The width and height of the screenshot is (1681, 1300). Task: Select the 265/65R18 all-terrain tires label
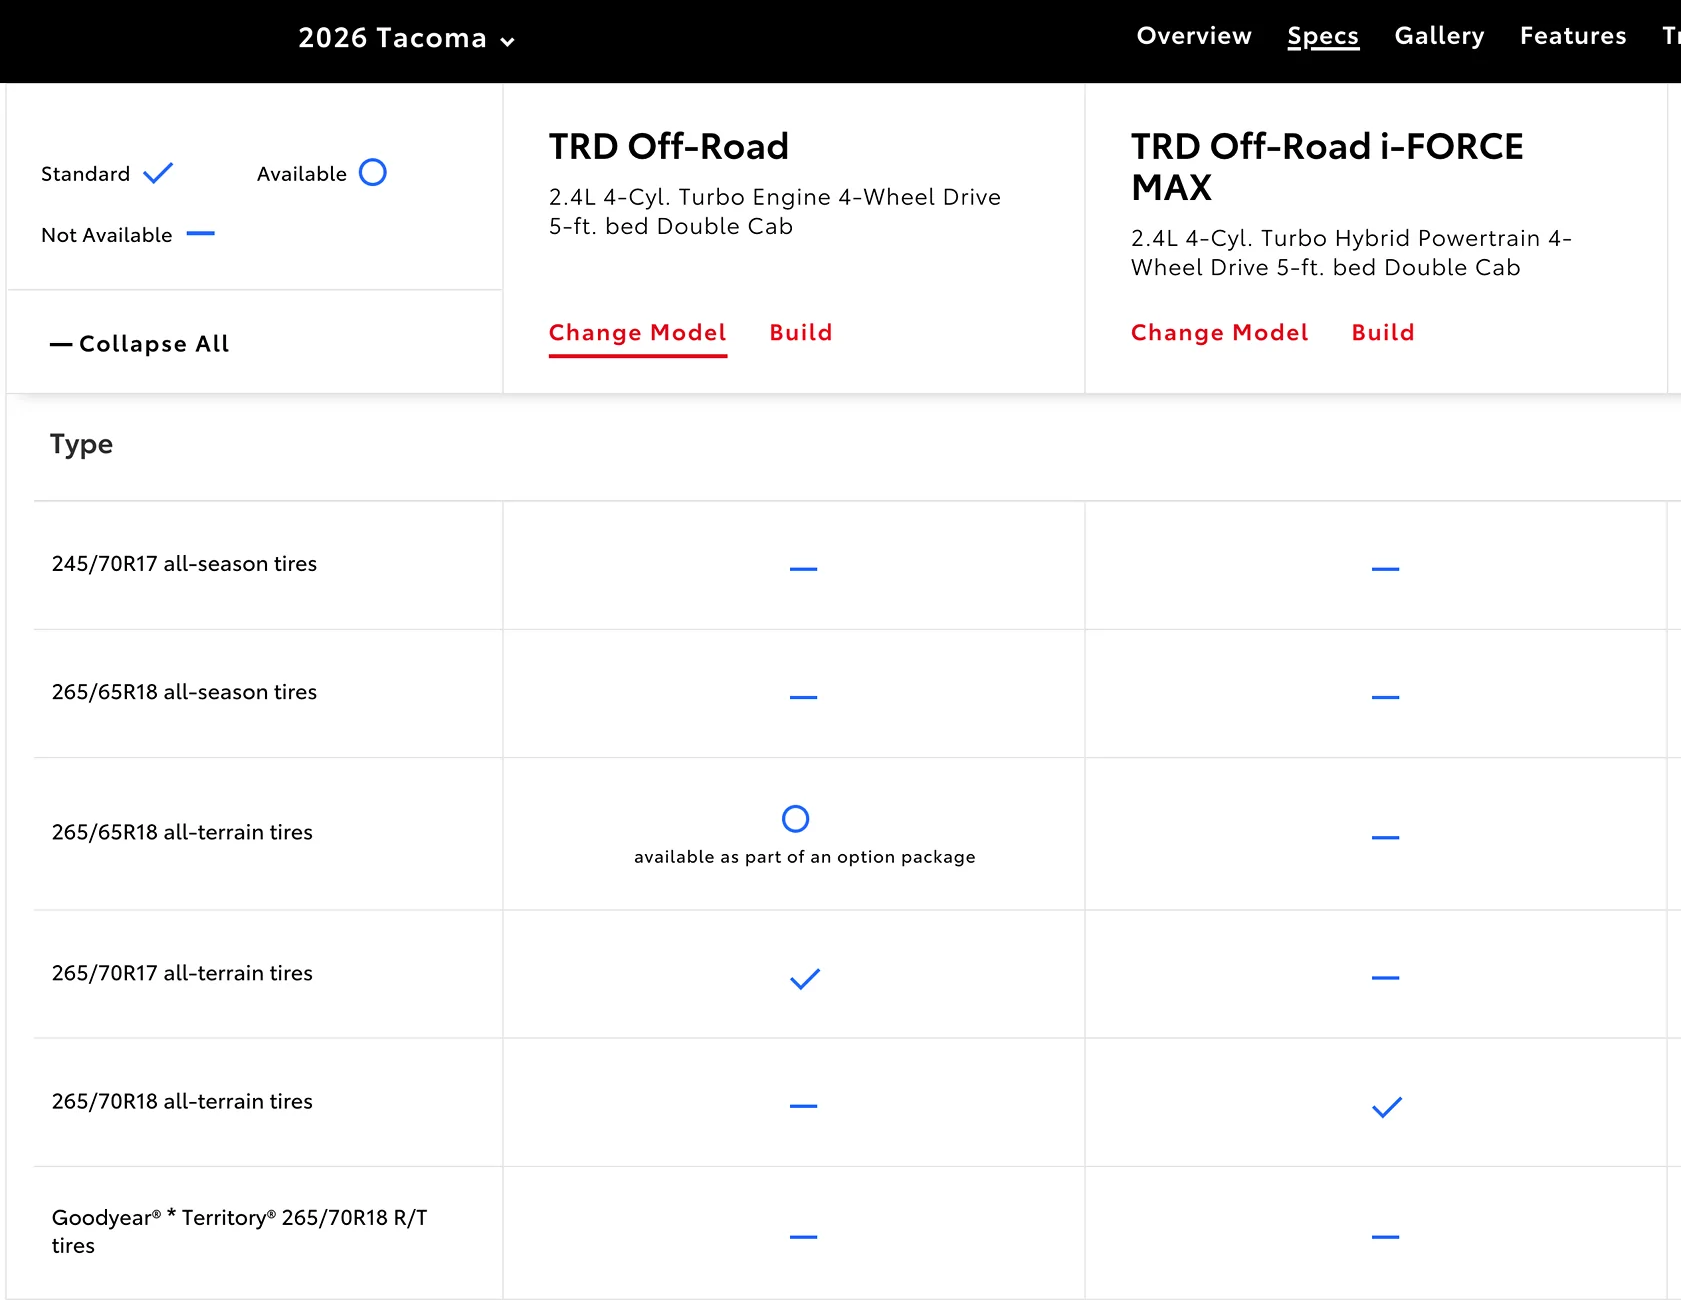click(182, 832)
